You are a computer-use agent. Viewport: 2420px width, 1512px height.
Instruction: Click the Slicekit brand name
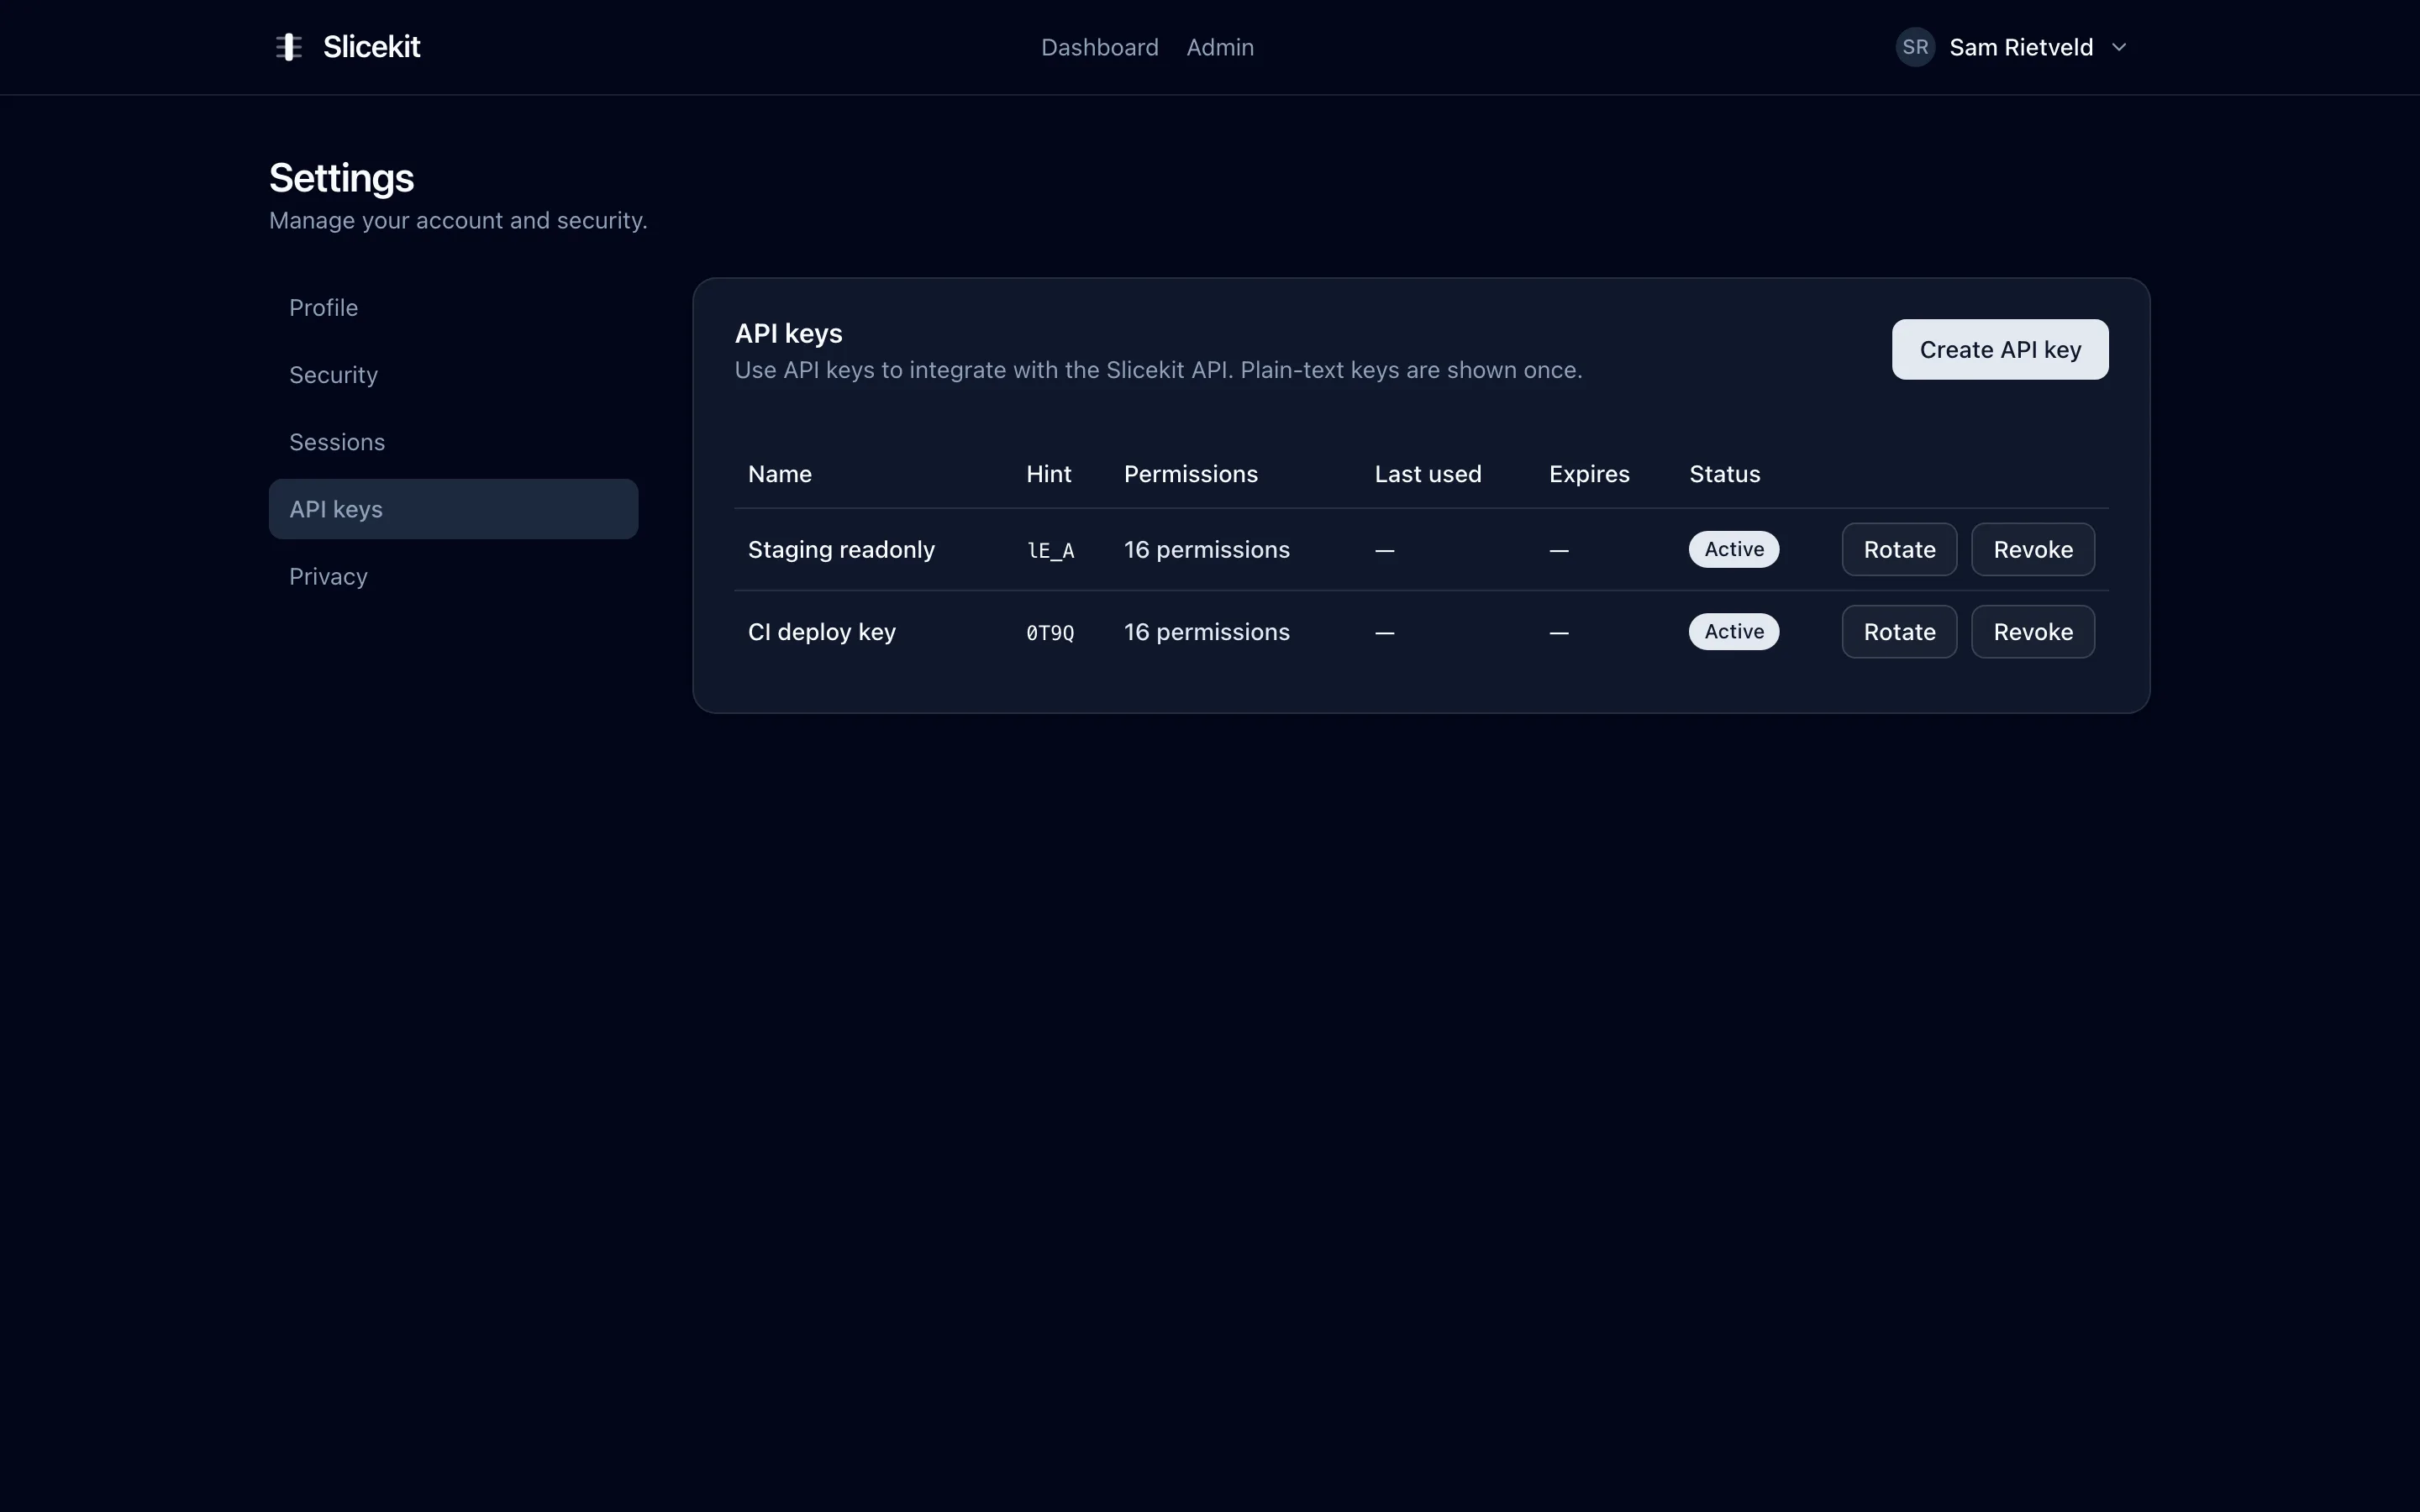[372, 47]
